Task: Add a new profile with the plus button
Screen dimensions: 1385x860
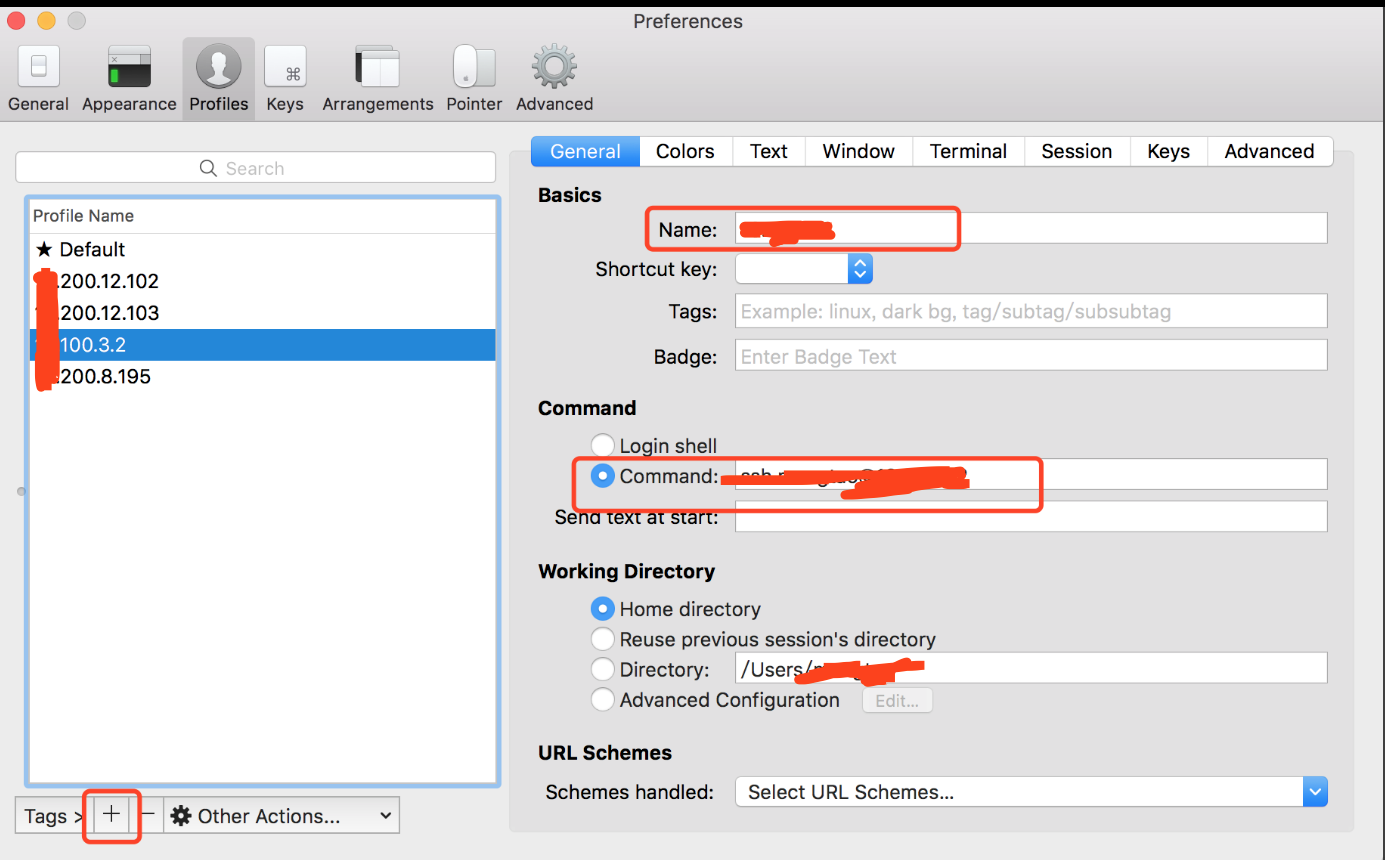Action: (x=110, y=815)
